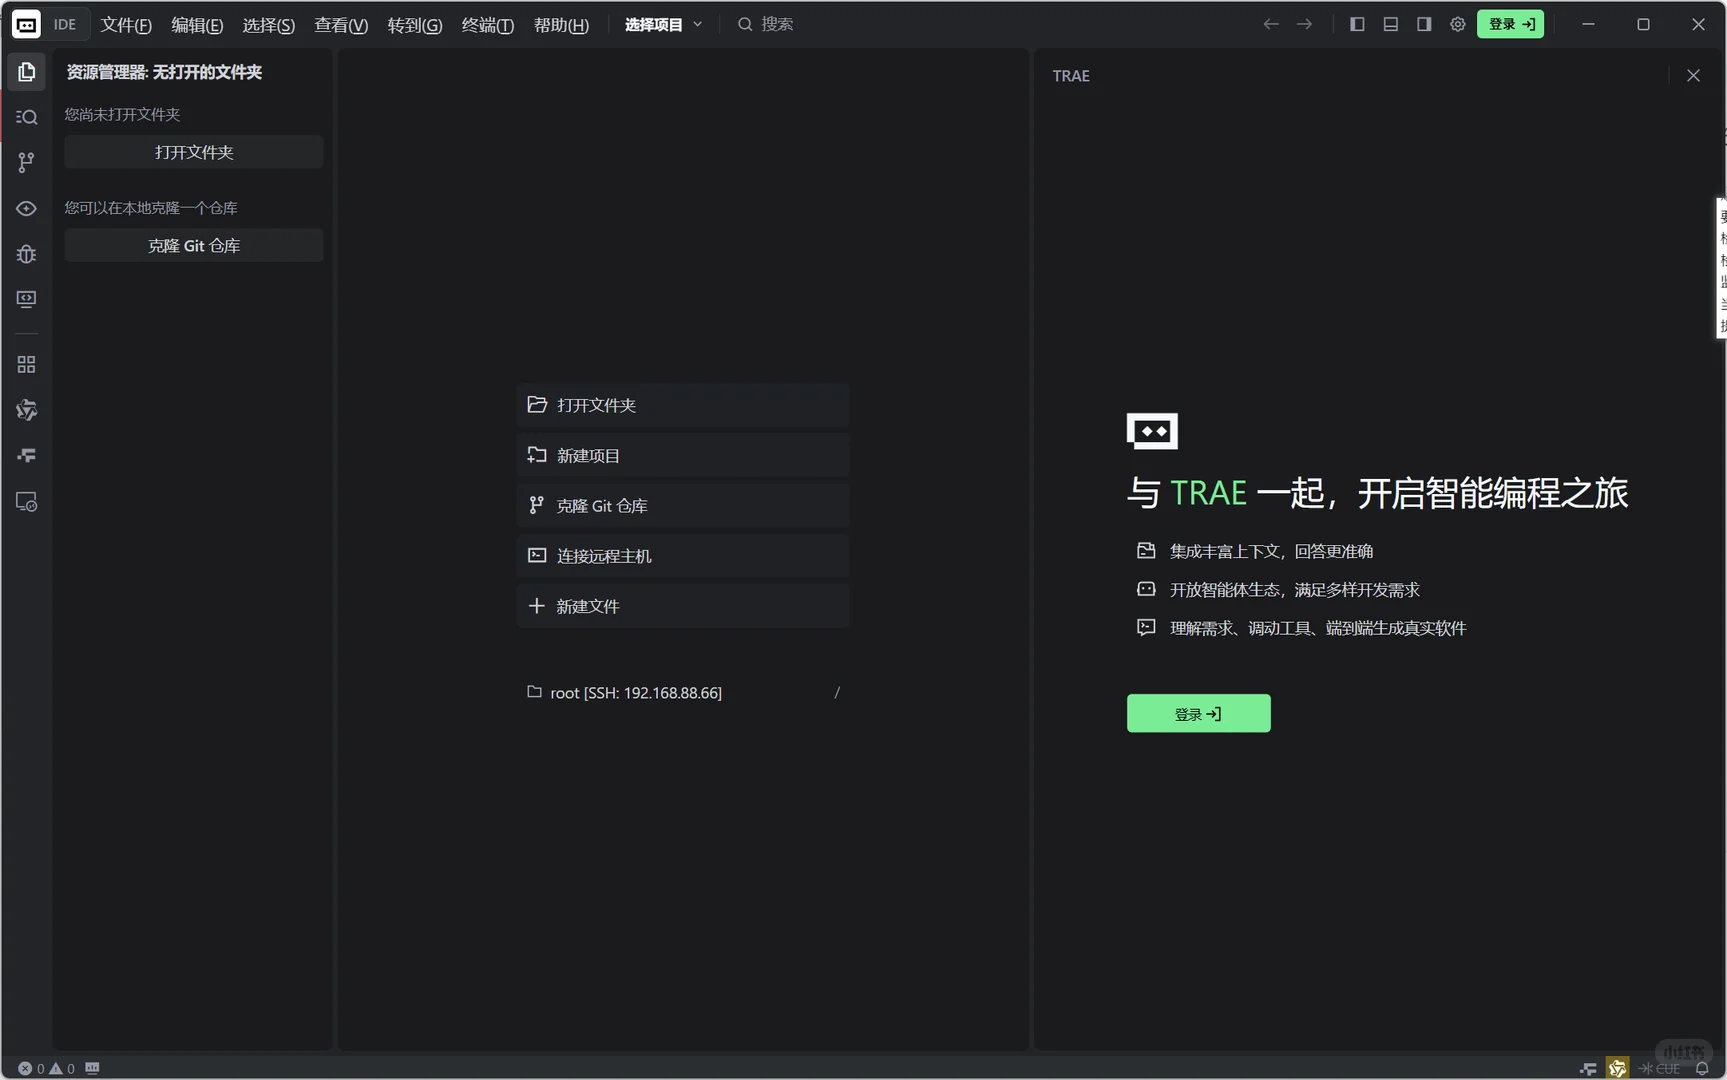Viewport: 1727px width, 1080px height.
Task: Click the green login button in title bar
Action: (x=1510, y=24)
